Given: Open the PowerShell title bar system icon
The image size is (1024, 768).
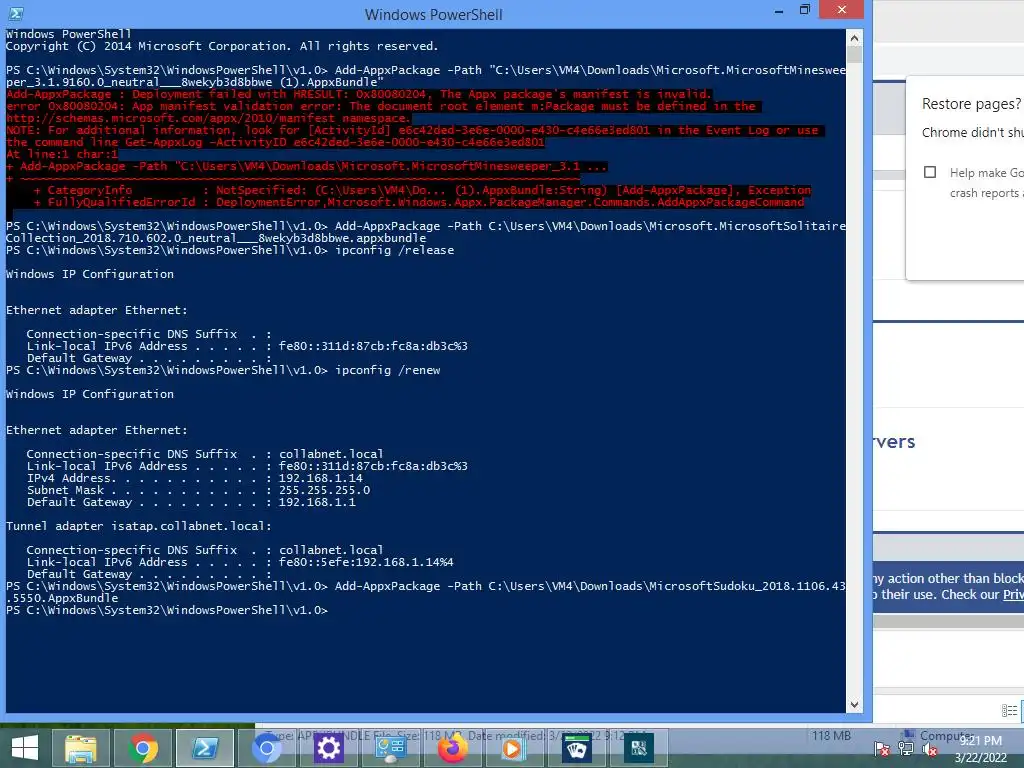Looking at the screenshot, I should tap(16, 14).
